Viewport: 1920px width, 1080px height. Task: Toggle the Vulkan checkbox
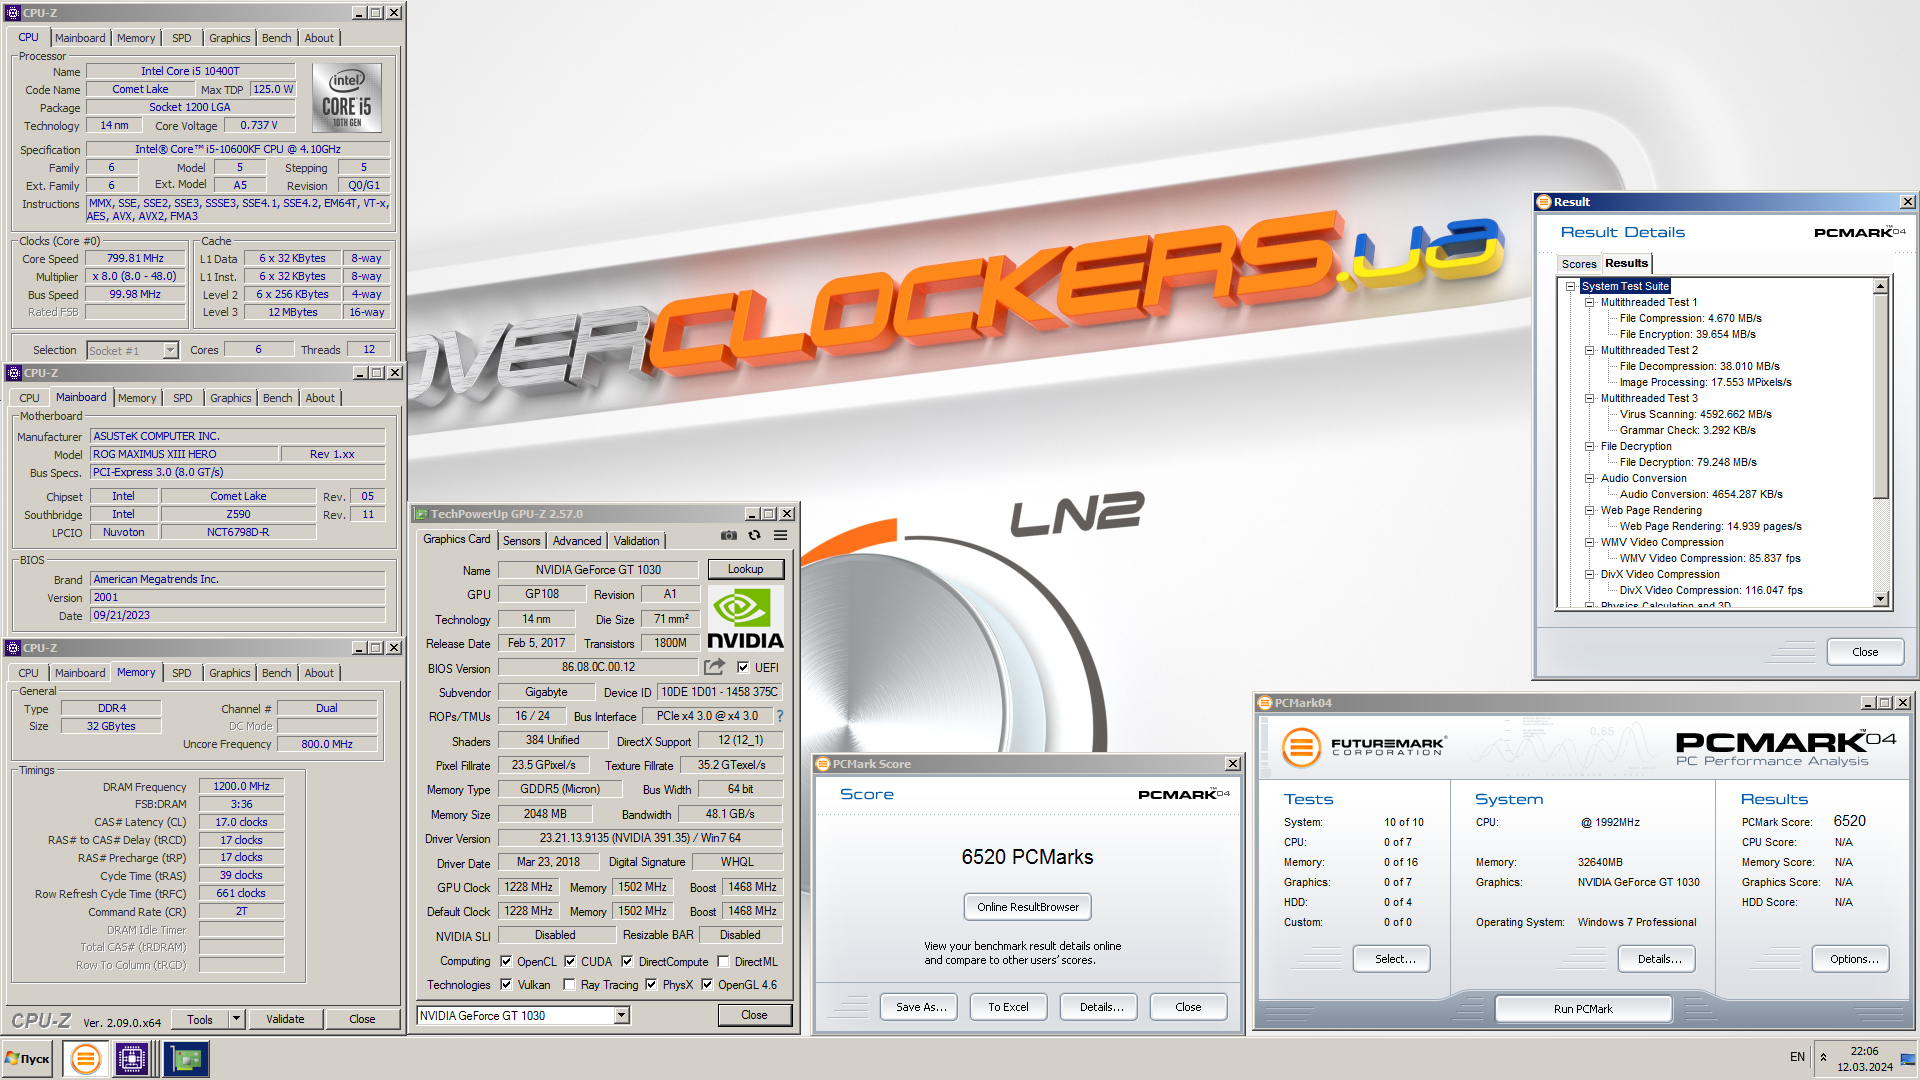coord(506,984)
